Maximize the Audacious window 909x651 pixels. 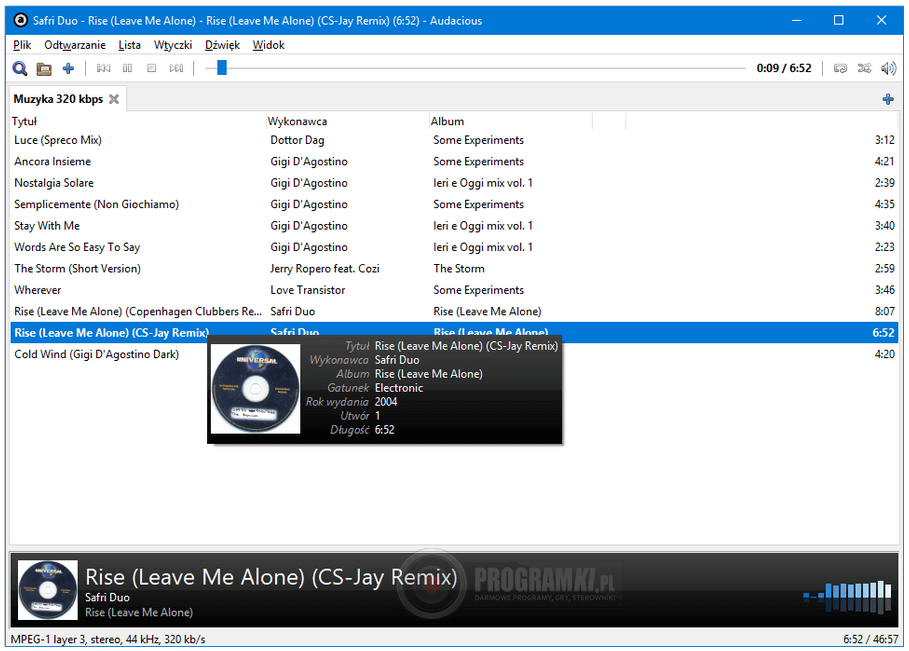[x=838, y=20]
